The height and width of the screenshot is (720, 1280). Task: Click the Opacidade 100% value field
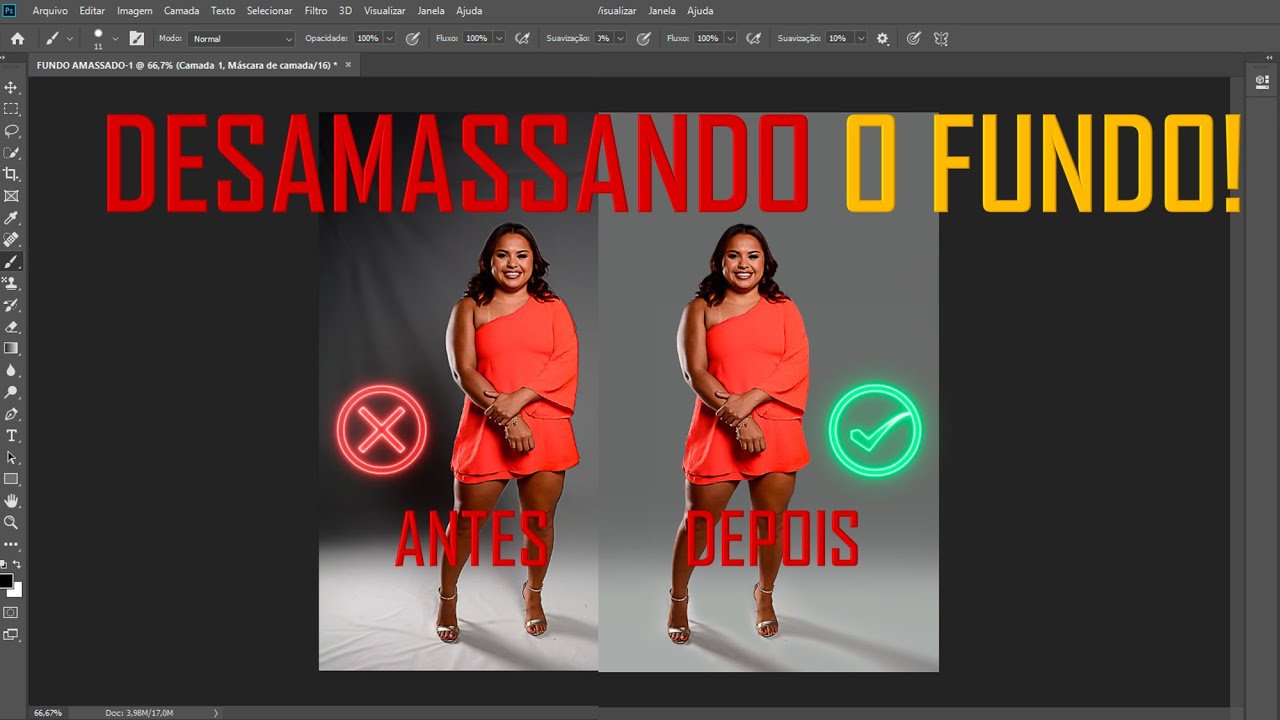pyautogui.click(x=368, y=38)
